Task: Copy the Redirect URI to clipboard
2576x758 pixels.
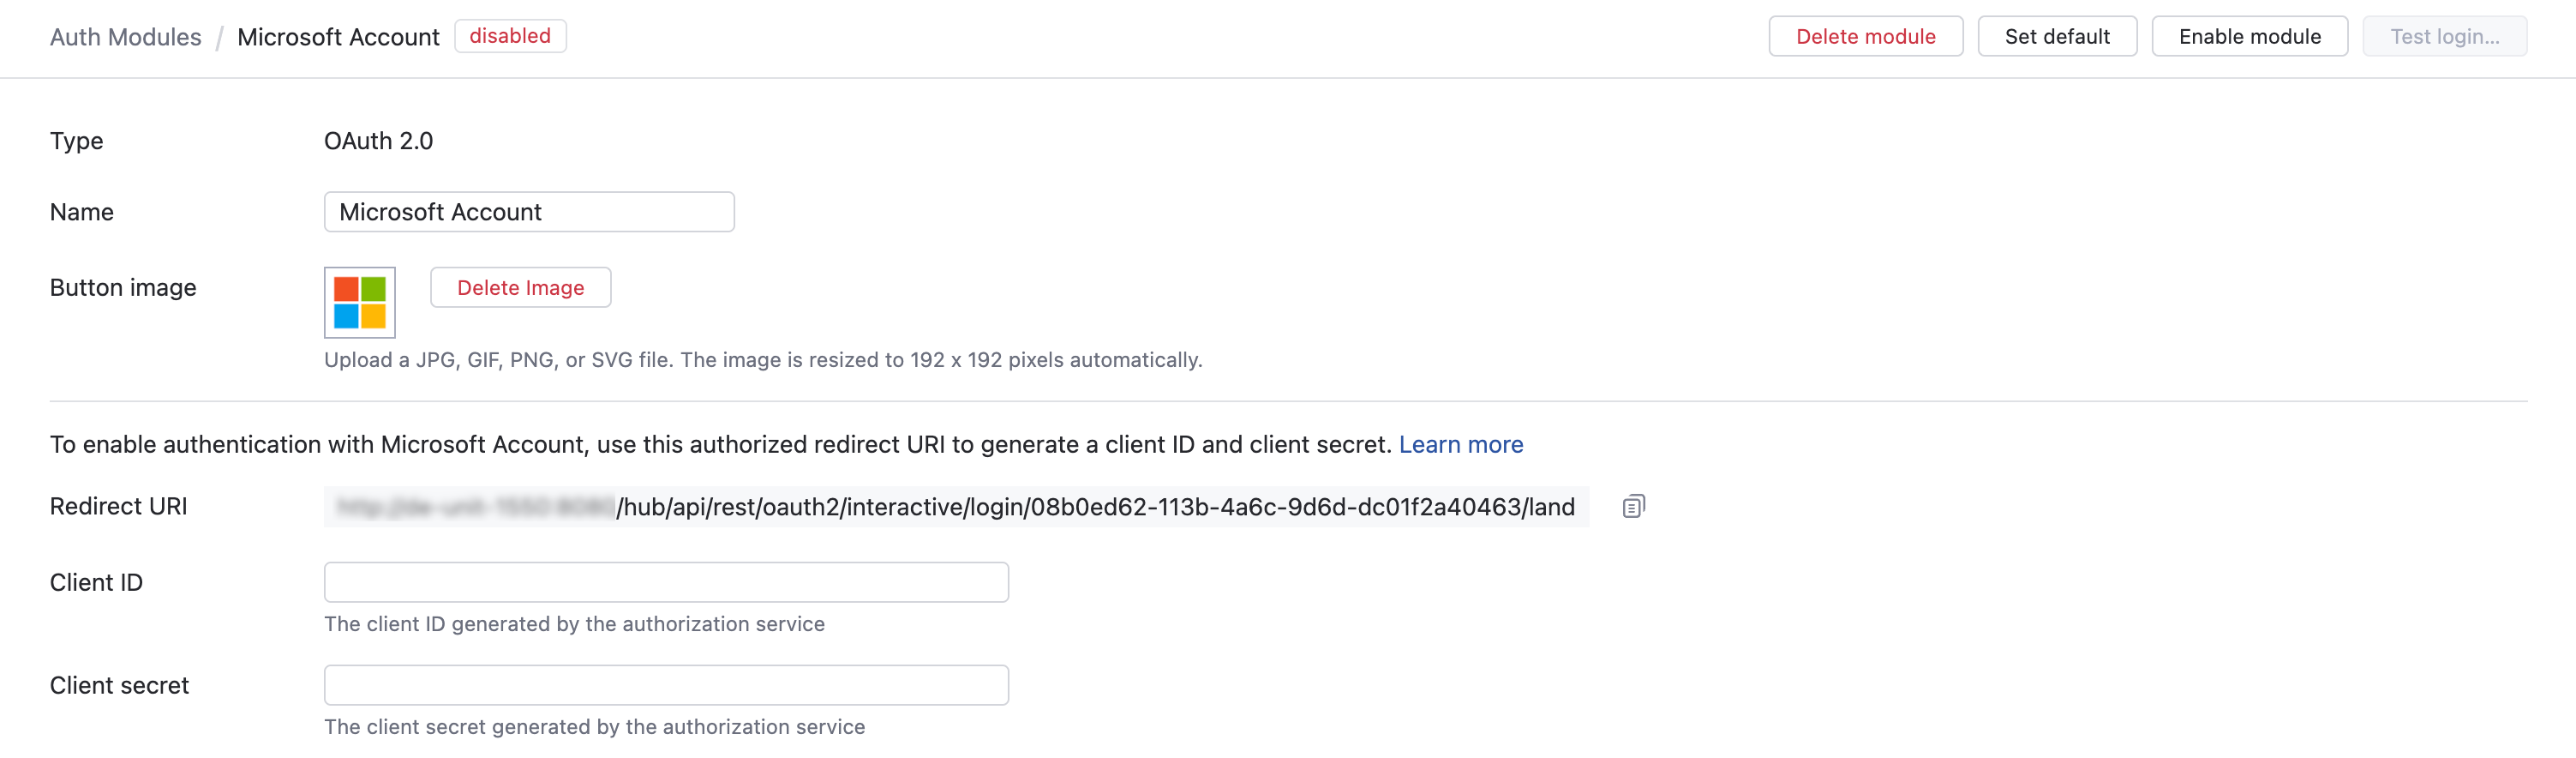Action: [1634, 506]
